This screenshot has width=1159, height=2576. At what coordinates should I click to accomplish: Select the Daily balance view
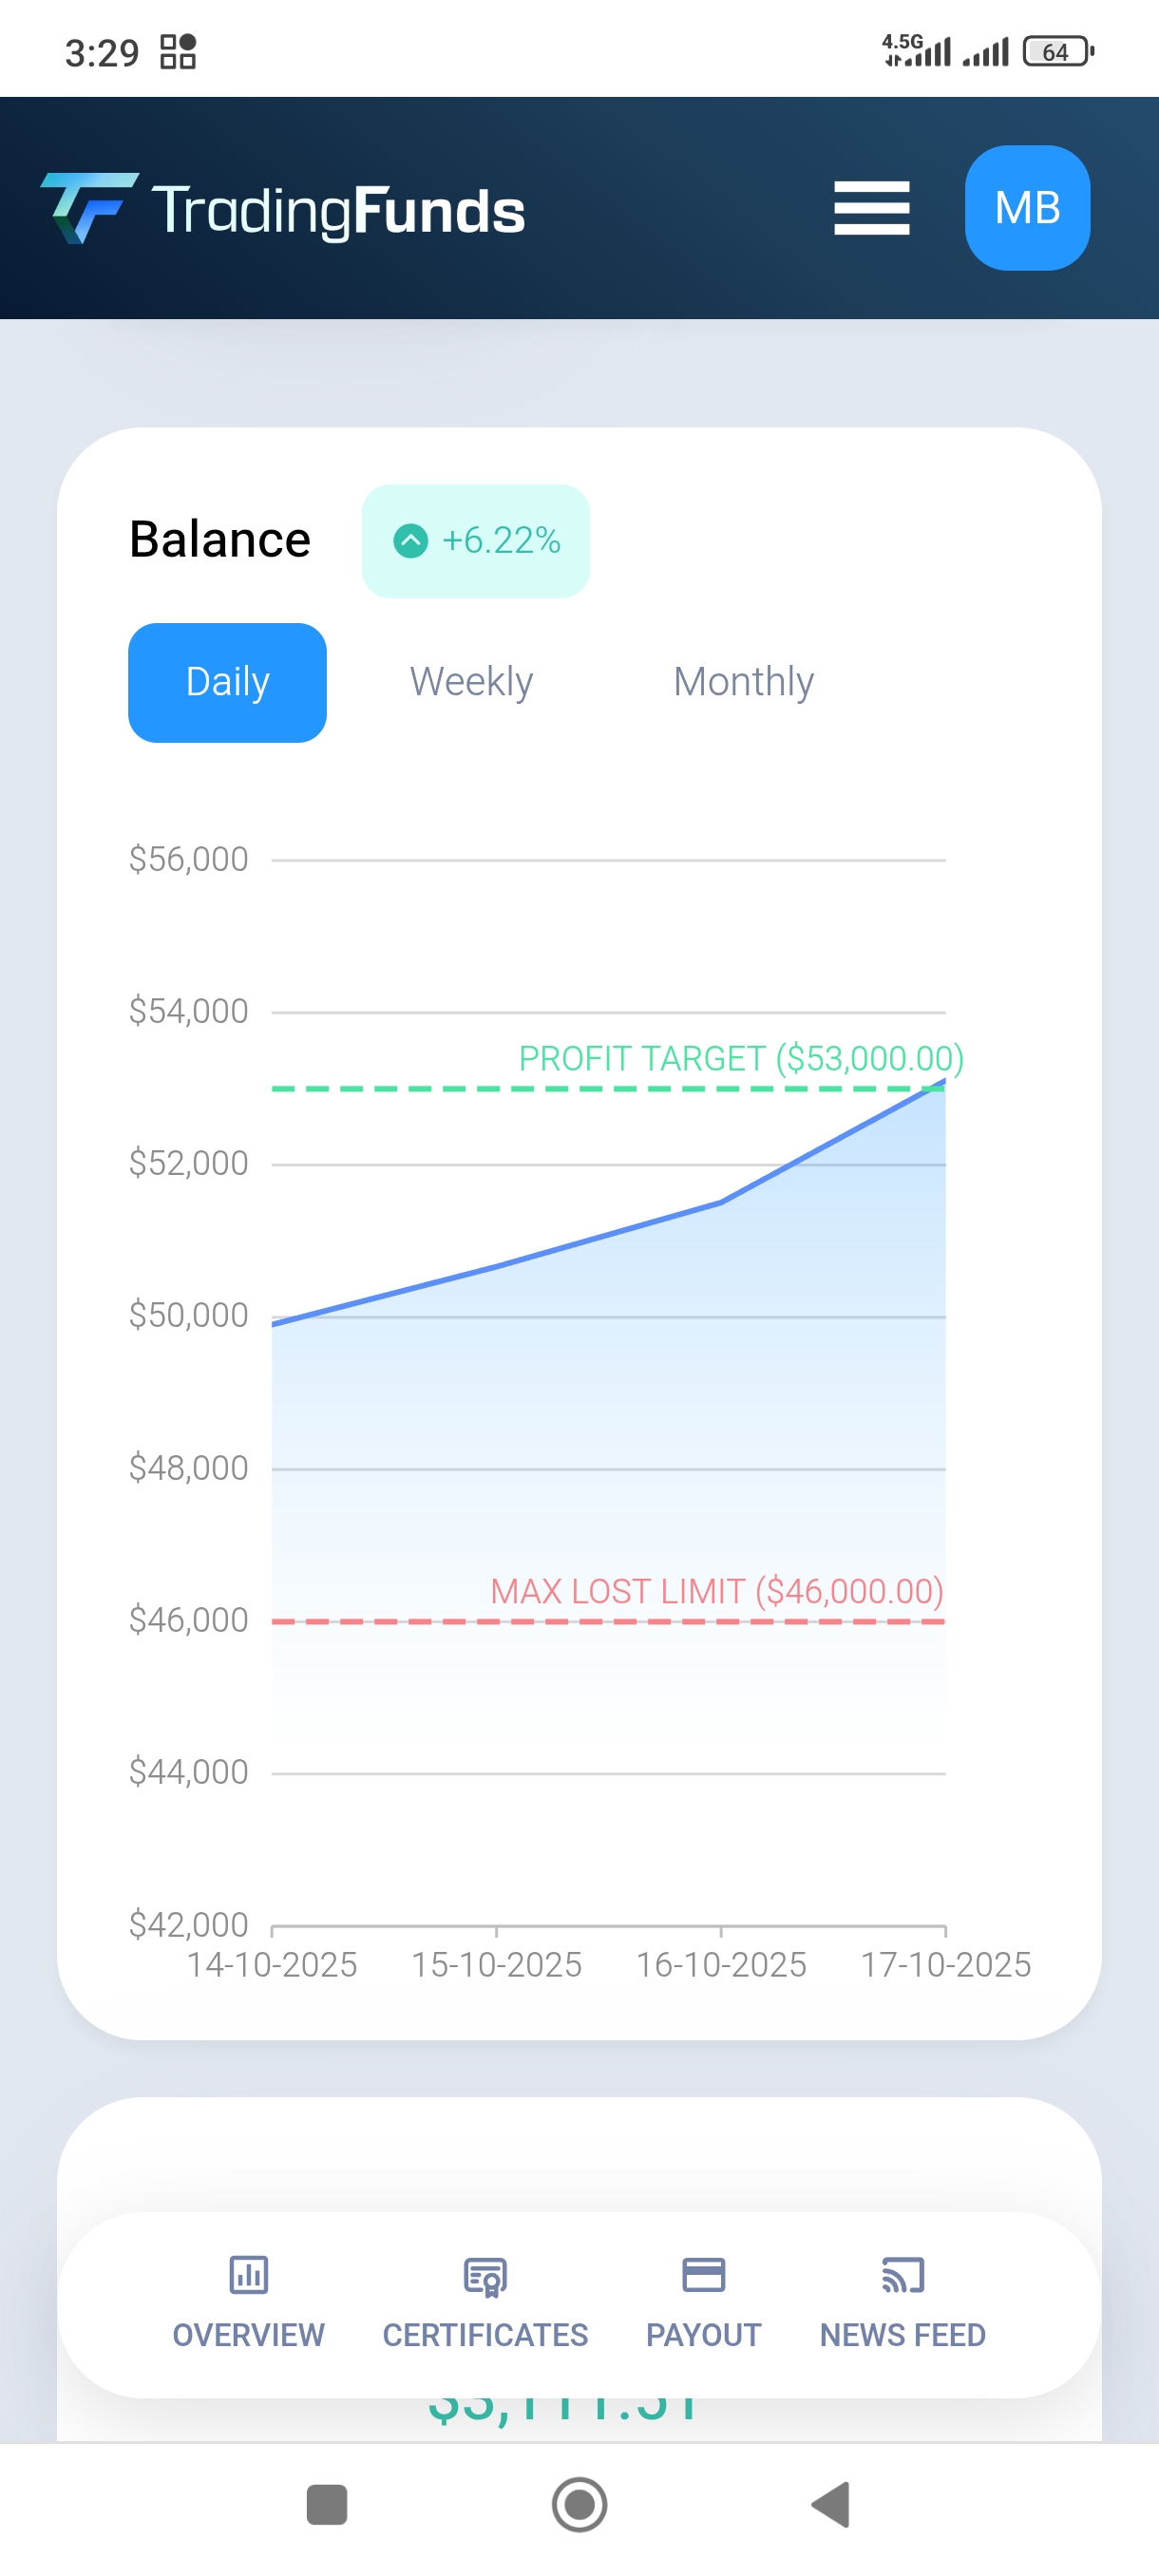(x=227, y=683)
